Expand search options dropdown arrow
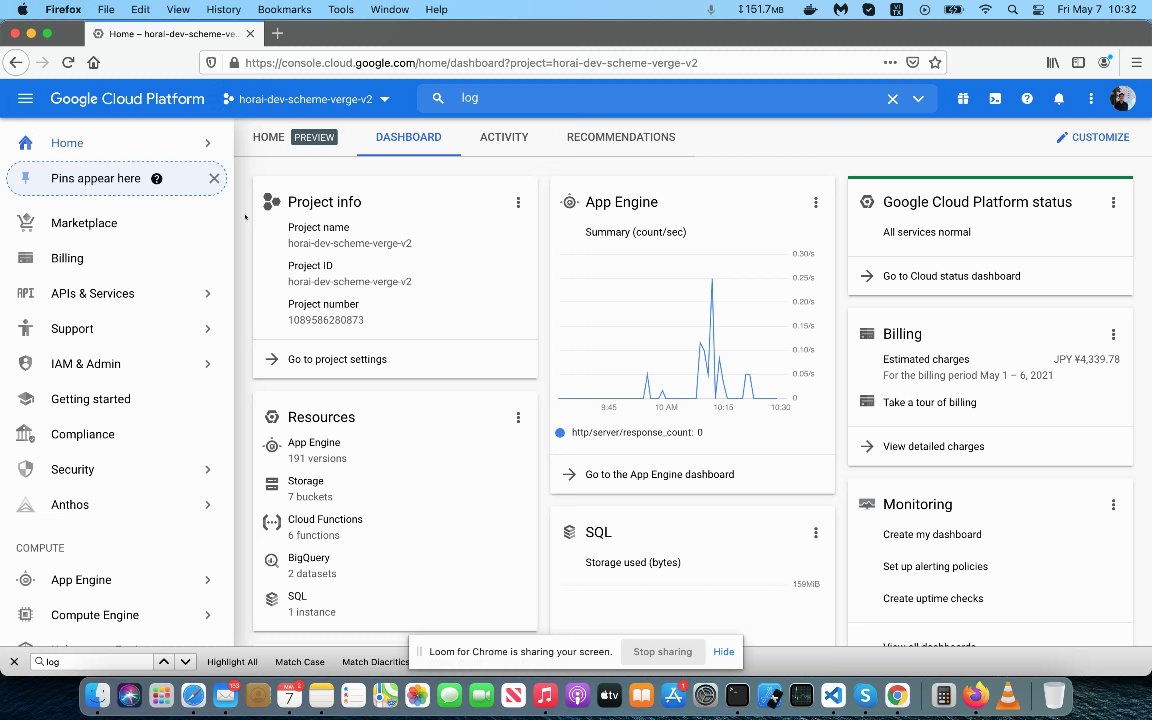Viewport: 1152px width, 720px height. point(918,98)
